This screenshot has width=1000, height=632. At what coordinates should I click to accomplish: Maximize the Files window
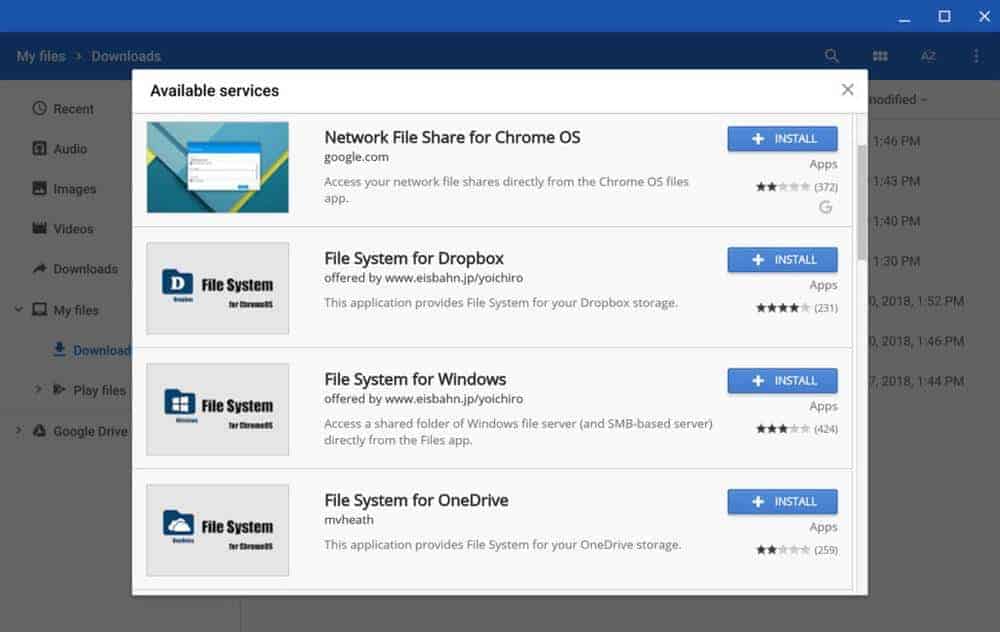(944, 17)
